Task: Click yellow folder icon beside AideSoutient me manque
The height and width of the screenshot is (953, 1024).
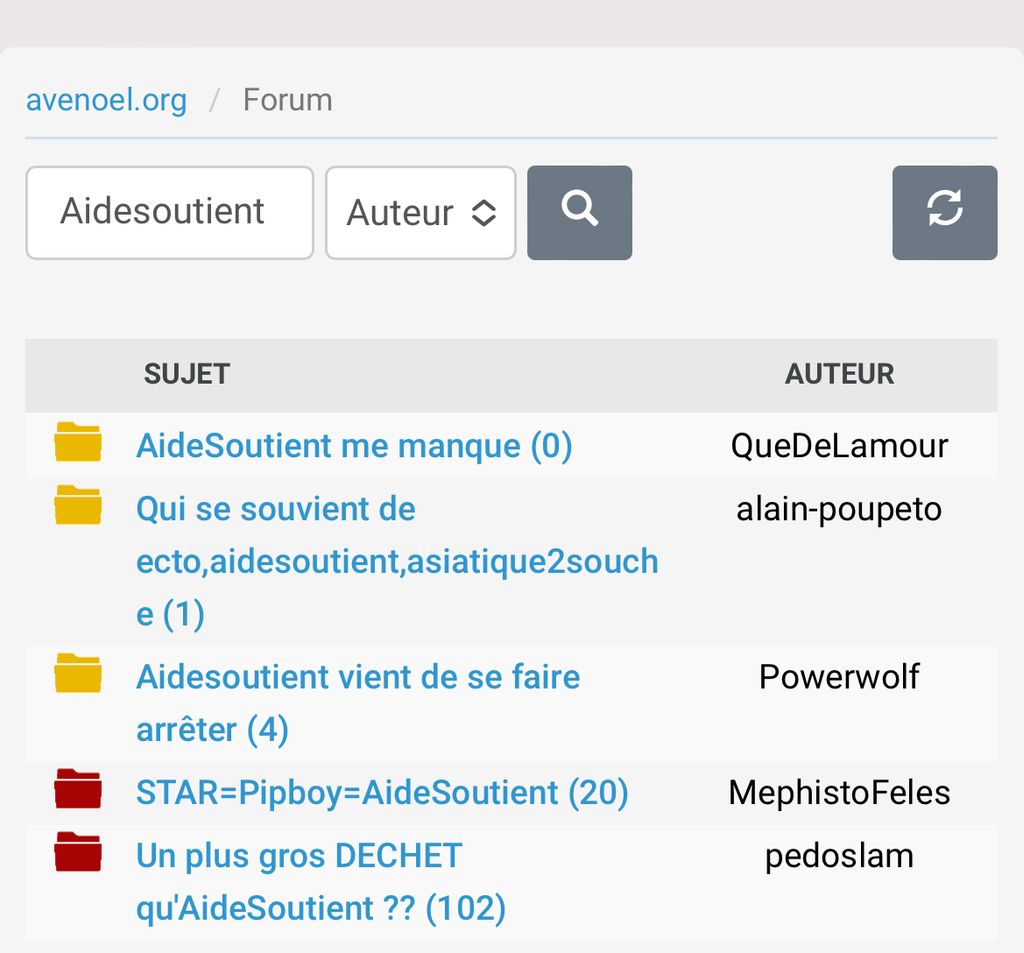Action: click(78, 442)
